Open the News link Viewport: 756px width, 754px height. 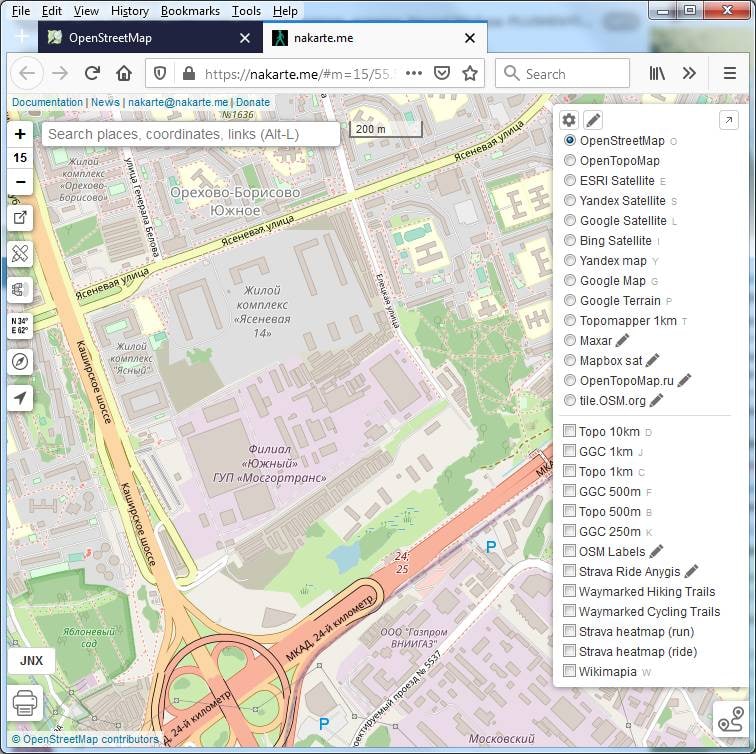coord(105,102)
